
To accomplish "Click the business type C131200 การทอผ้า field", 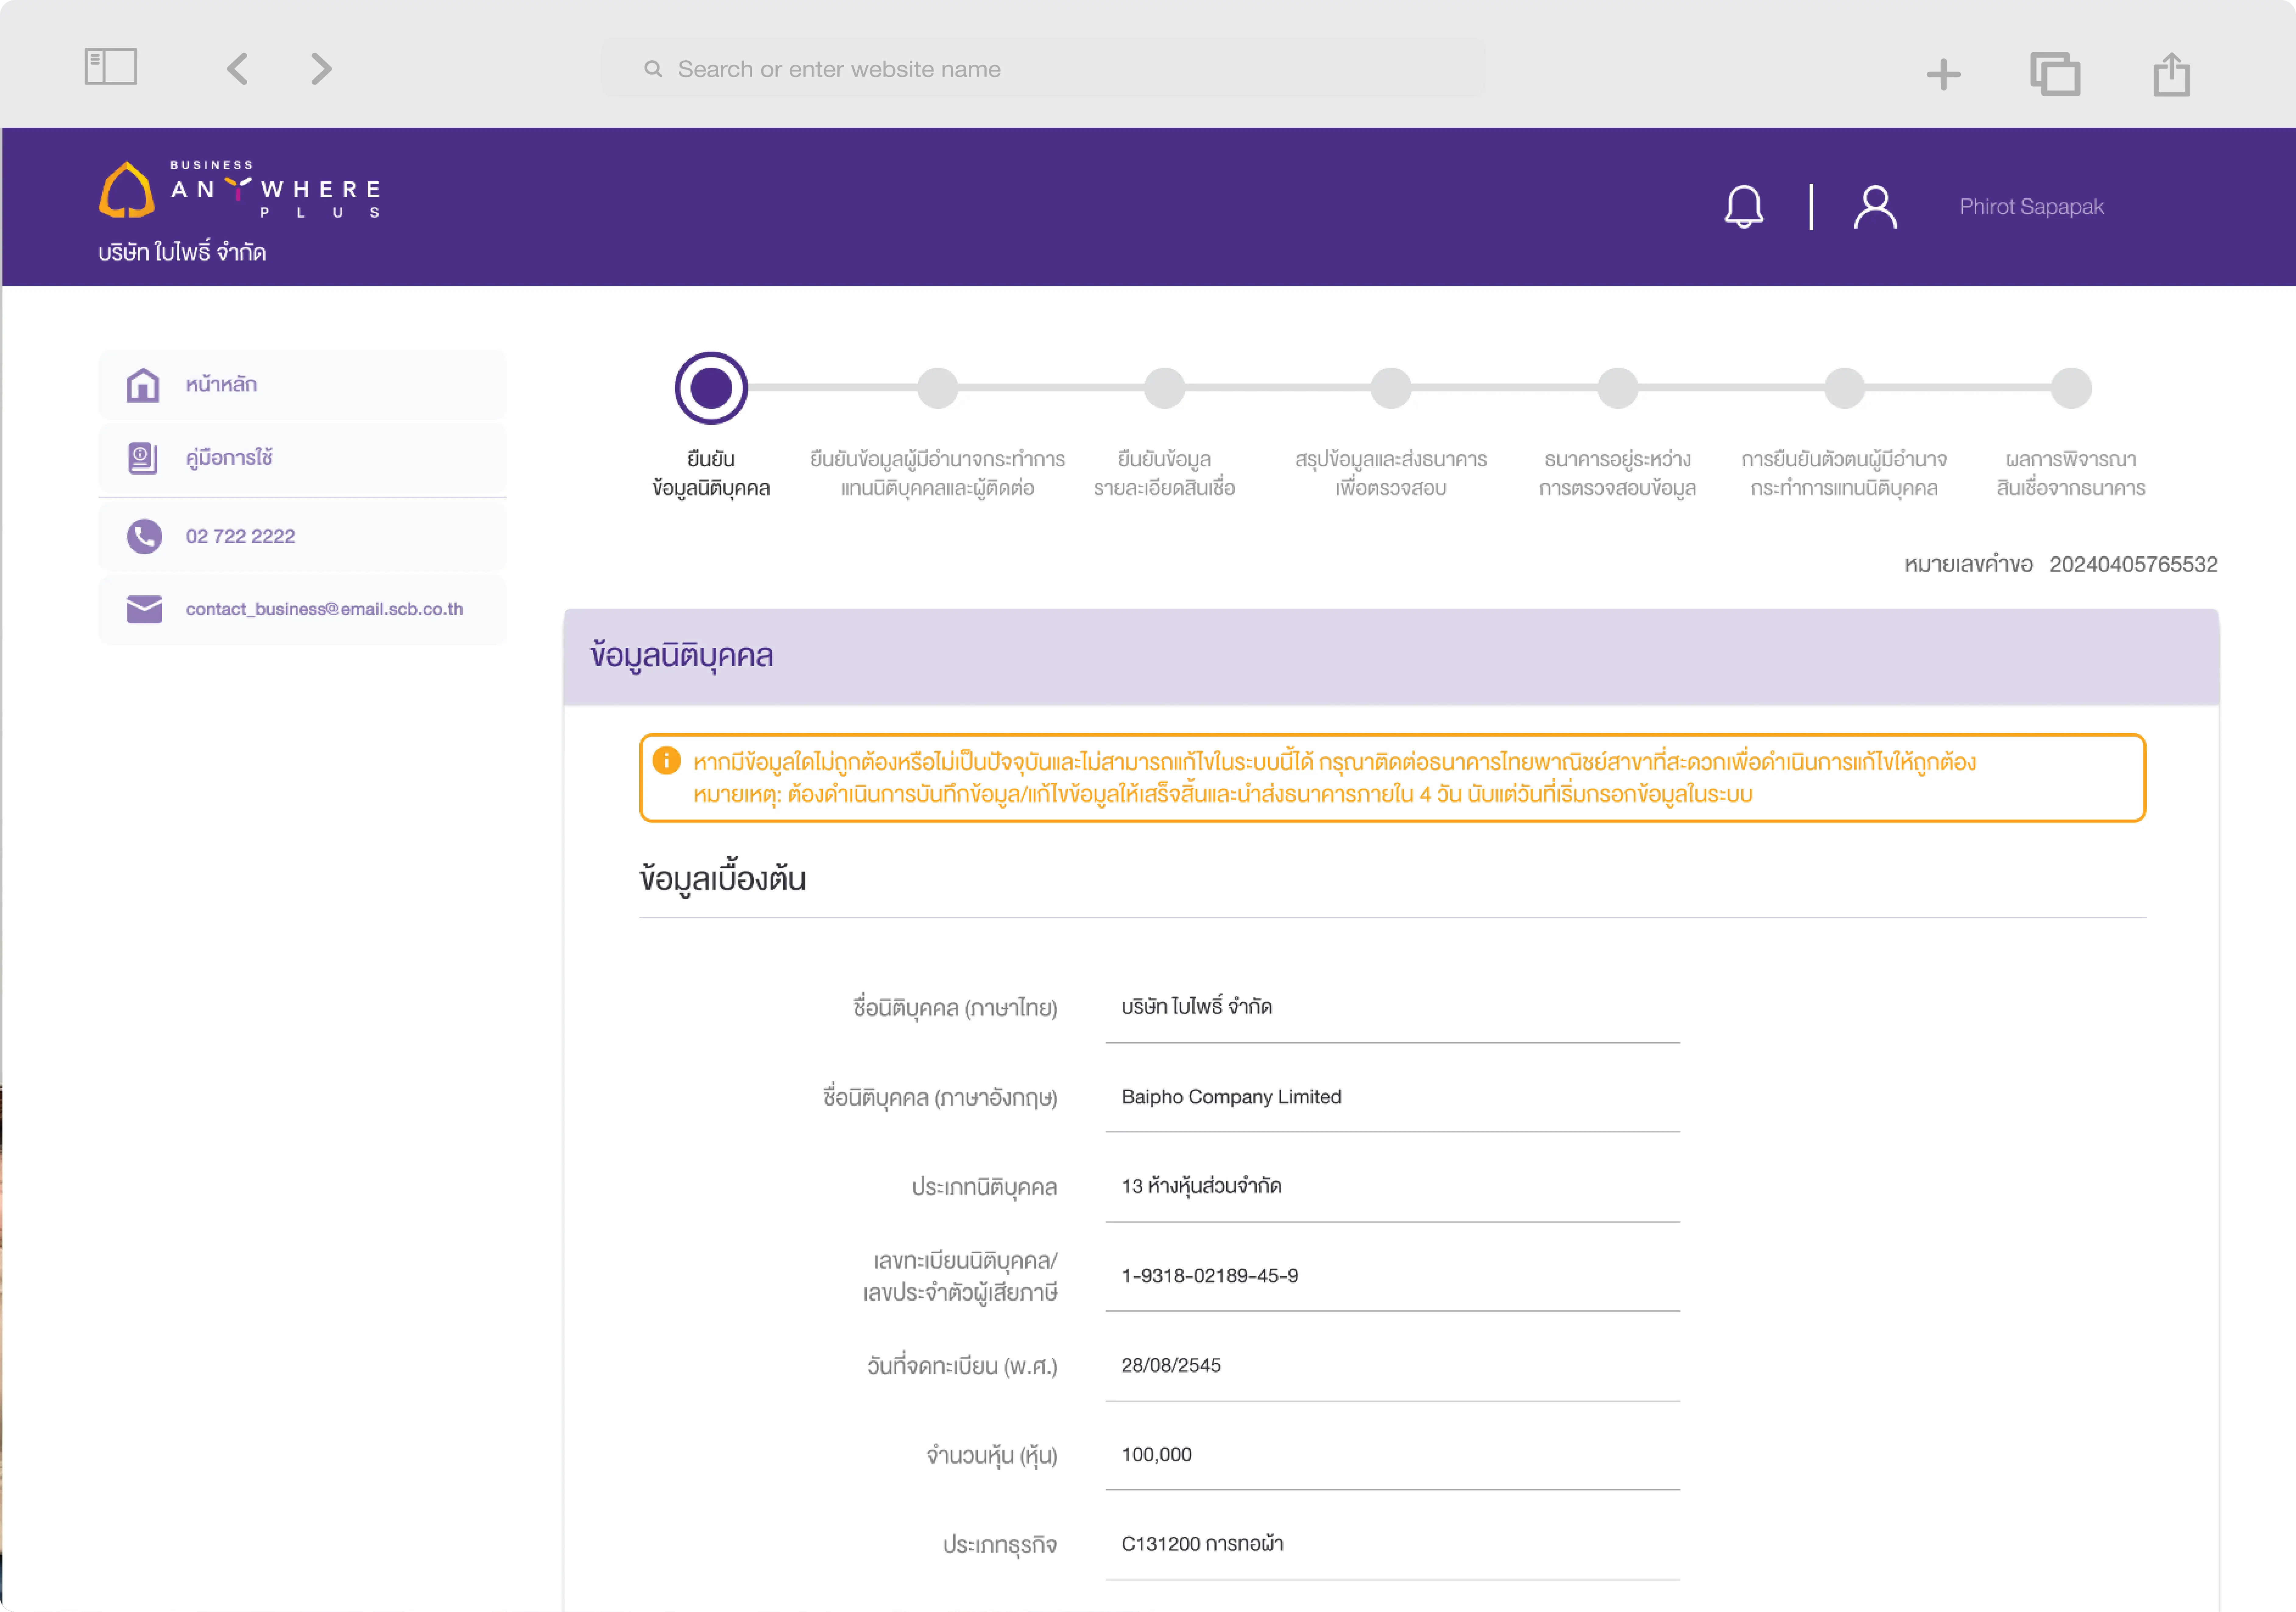I will click(1392, 1545).
